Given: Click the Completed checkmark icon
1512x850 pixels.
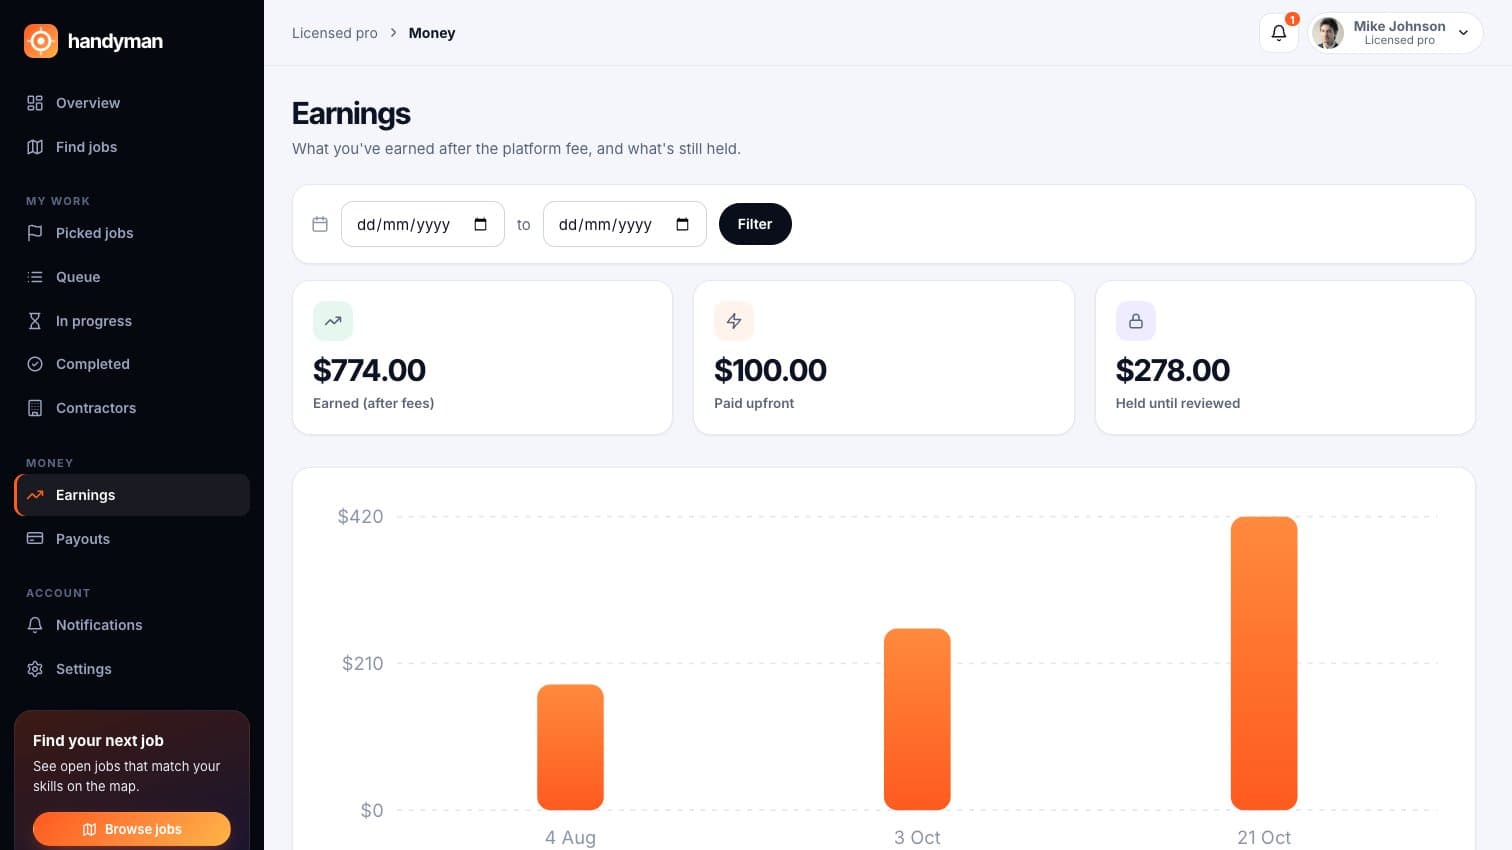Looking at the screenshot, I should 35,364.
